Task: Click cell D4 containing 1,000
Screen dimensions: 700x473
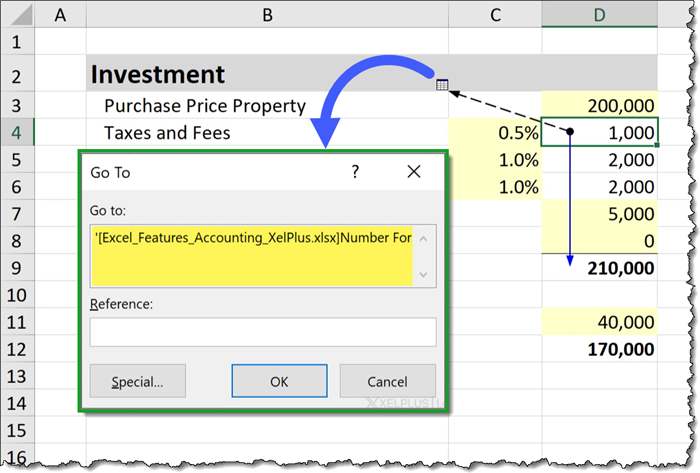Action: coord(599,132)
